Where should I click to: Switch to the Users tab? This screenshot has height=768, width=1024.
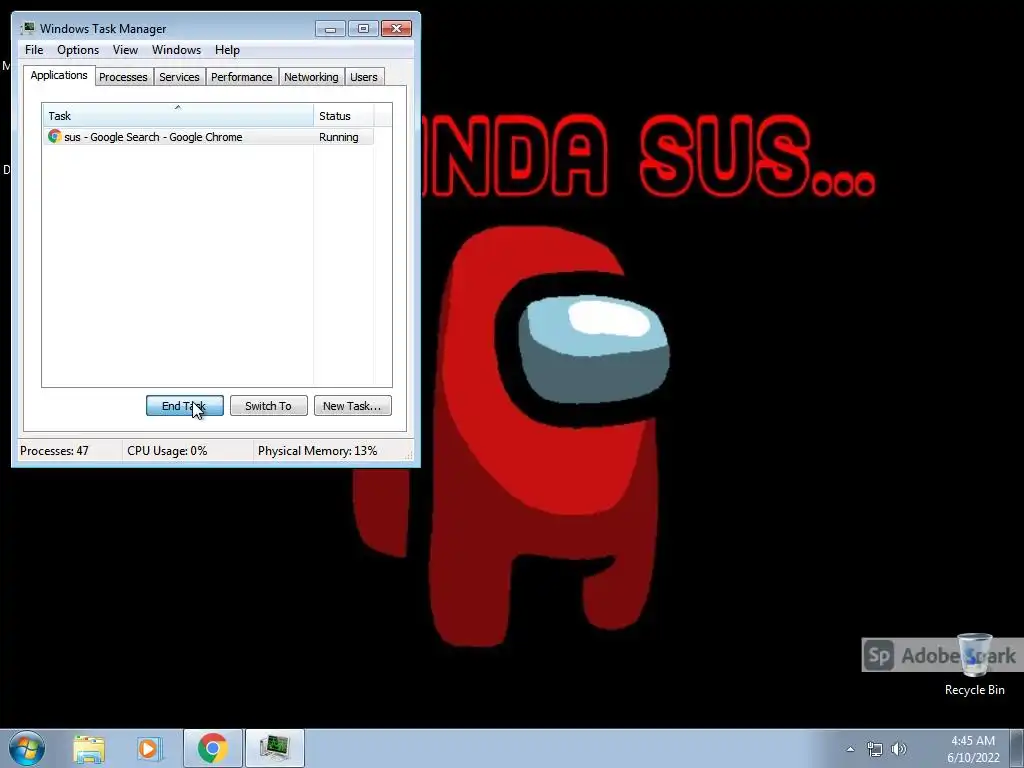click(364, 77)
